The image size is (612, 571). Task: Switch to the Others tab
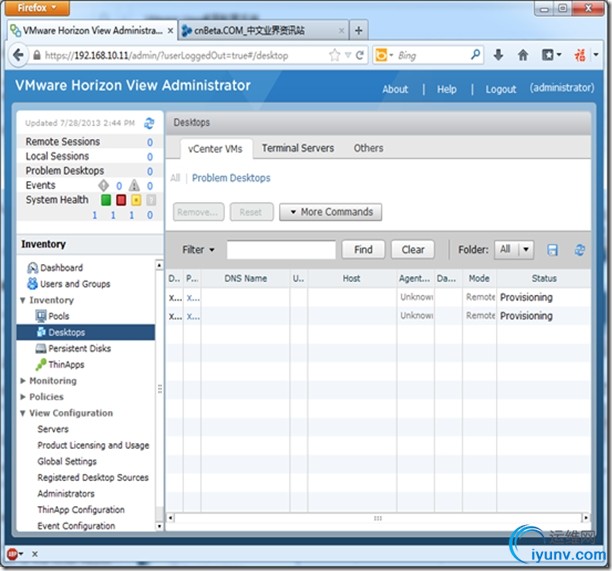click(368, 148)
